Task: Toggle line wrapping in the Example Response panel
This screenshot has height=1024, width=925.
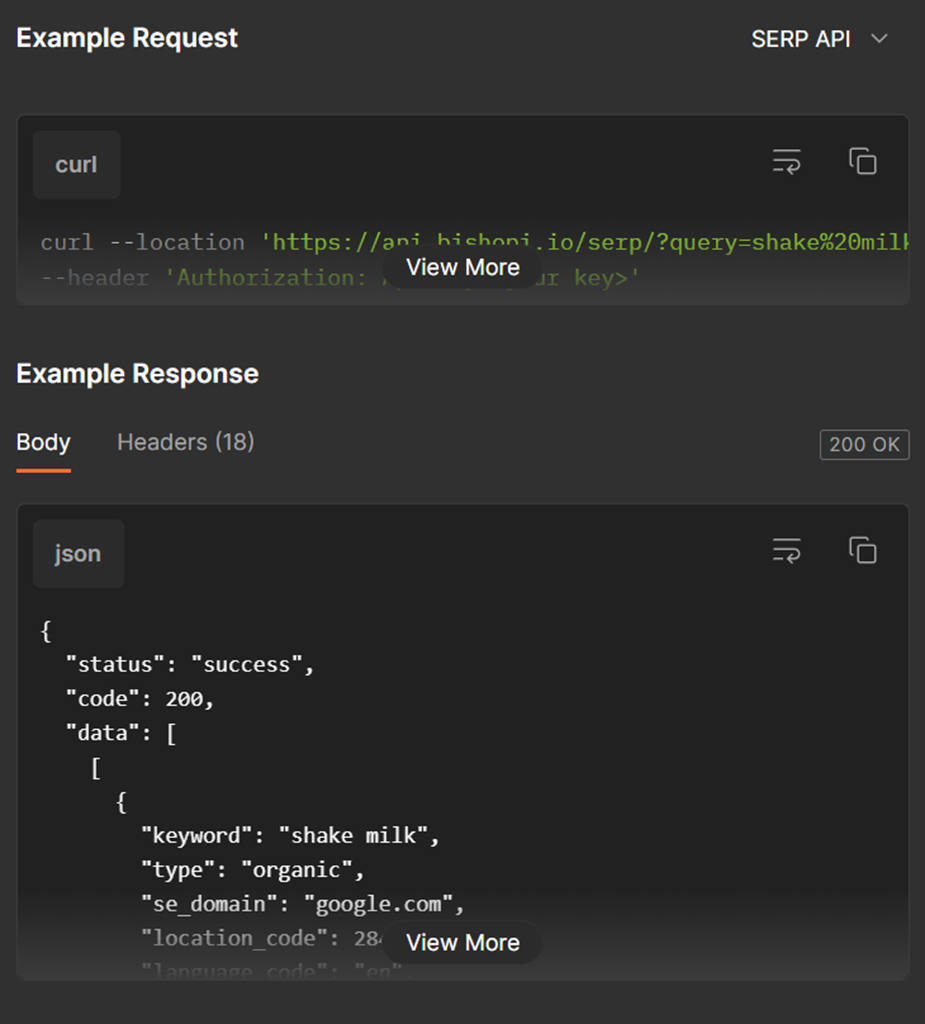Action: coord(786,549)
